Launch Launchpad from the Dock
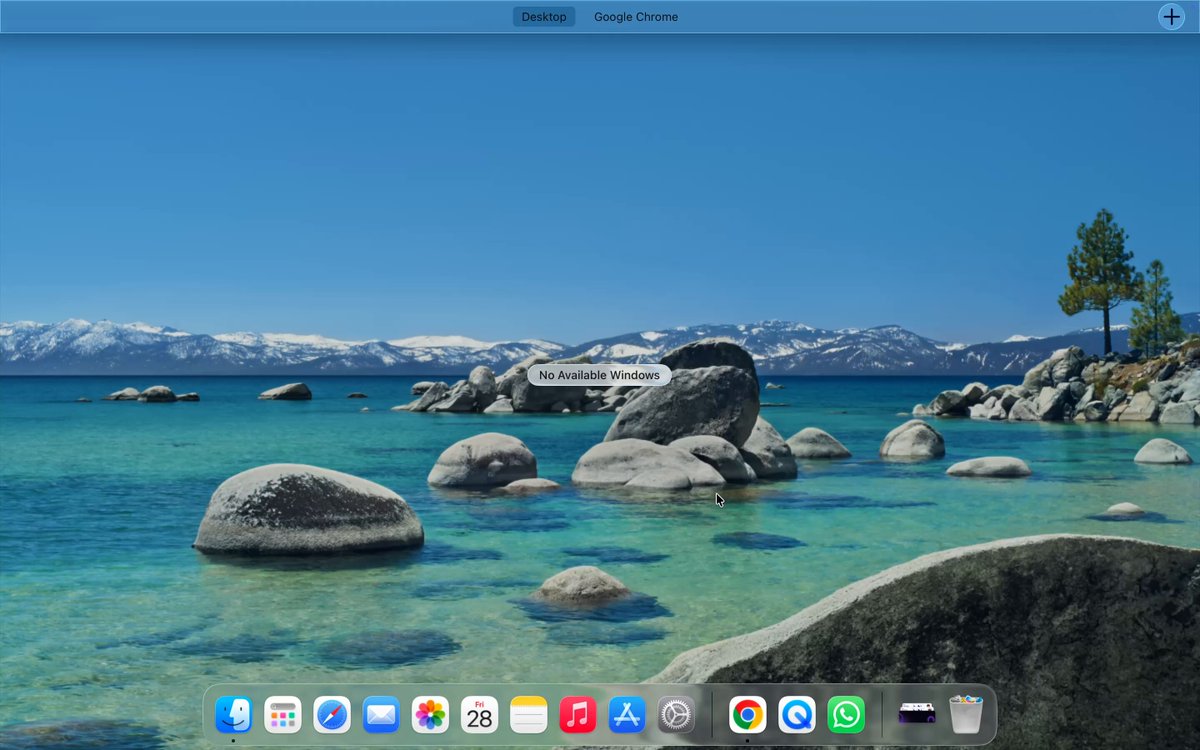 coord(283,715)
